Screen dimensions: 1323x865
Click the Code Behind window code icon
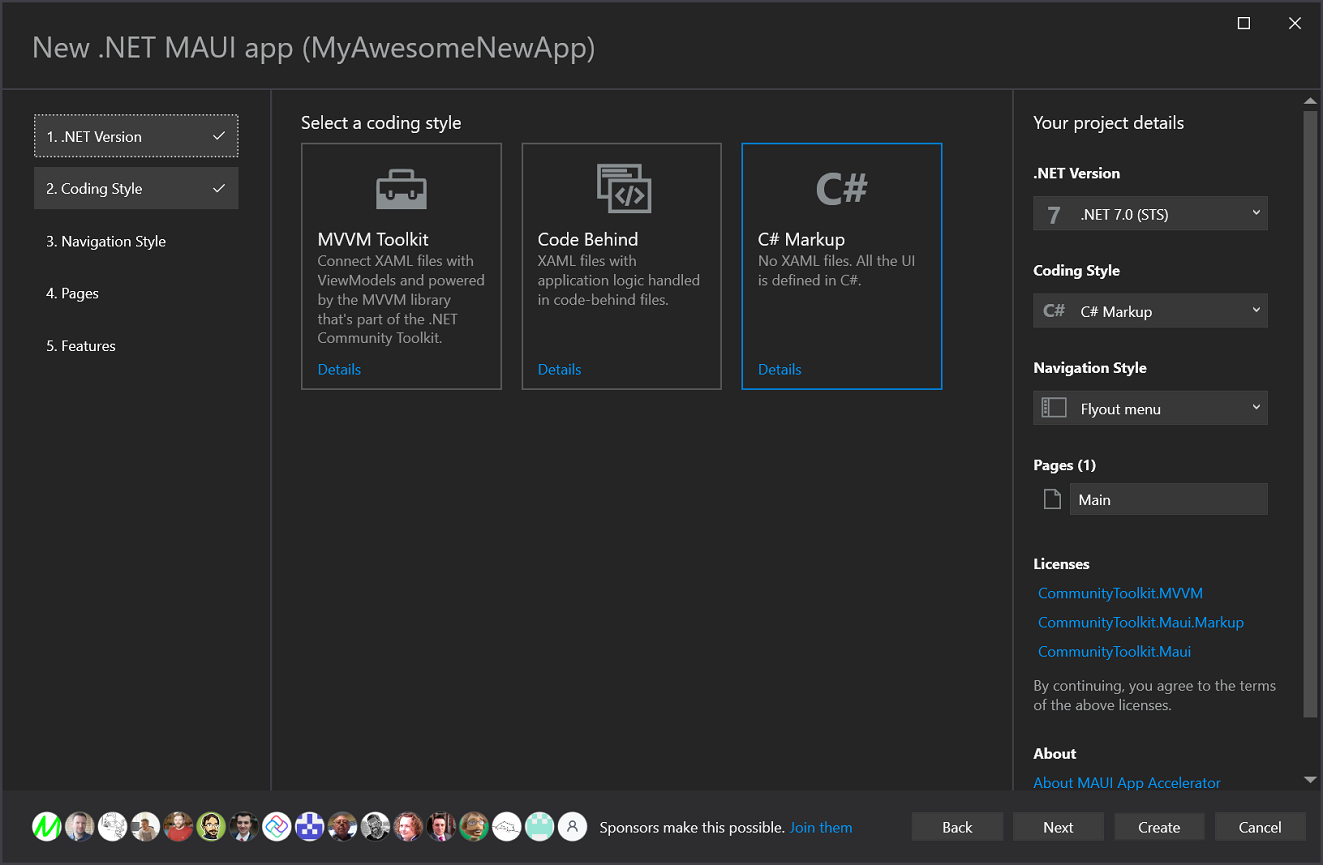click(624, 188)
